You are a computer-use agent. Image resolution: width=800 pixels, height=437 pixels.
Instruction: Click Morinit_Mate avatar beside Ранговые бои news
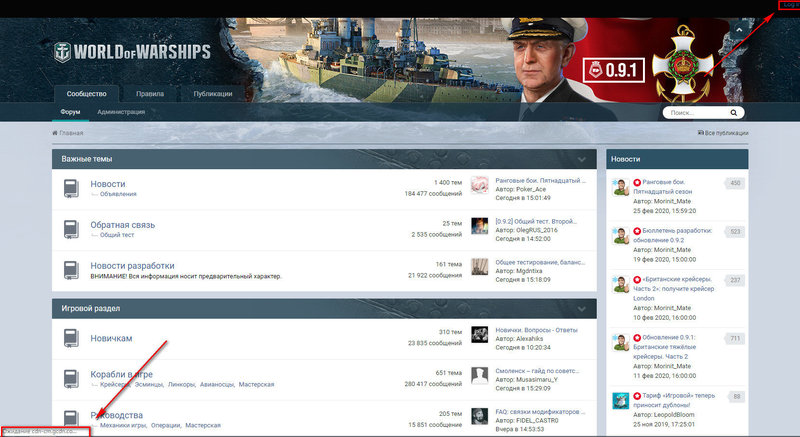[x=620, y=187]
